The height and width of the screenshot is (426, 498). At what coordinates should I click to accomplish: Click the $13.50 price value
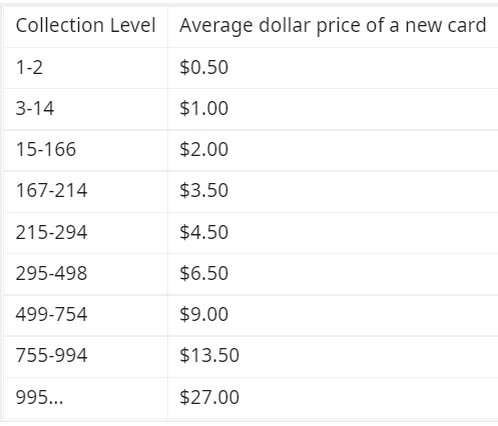coord(209,355)
